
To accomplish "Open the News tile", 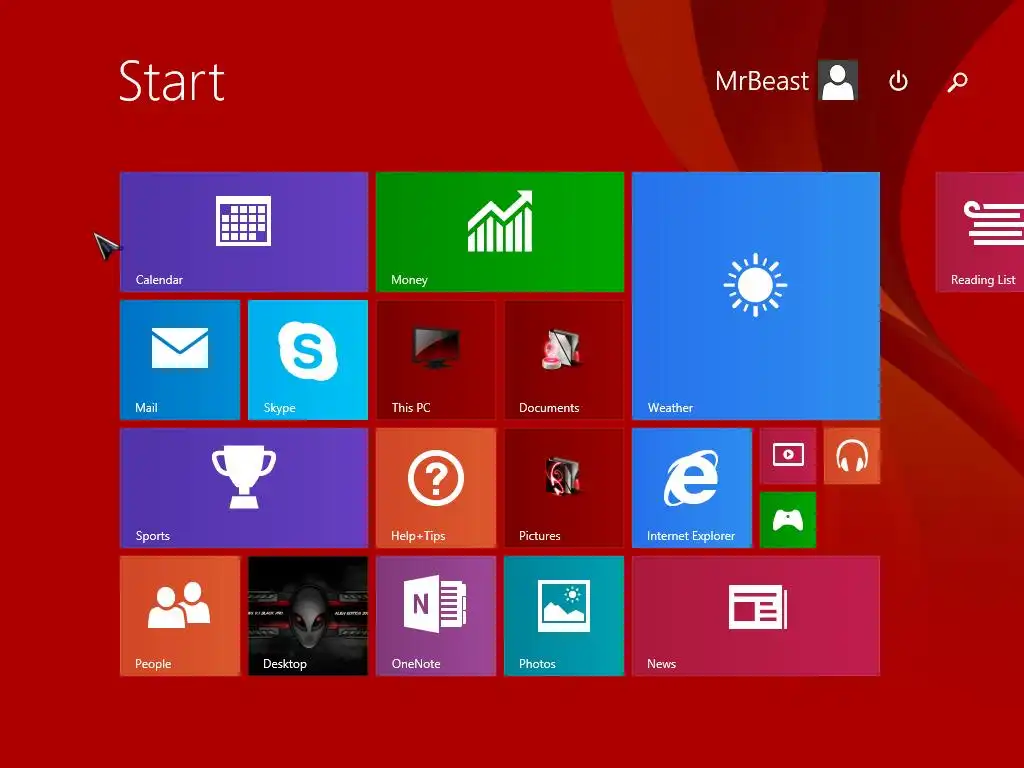I will tap(756, 616).
